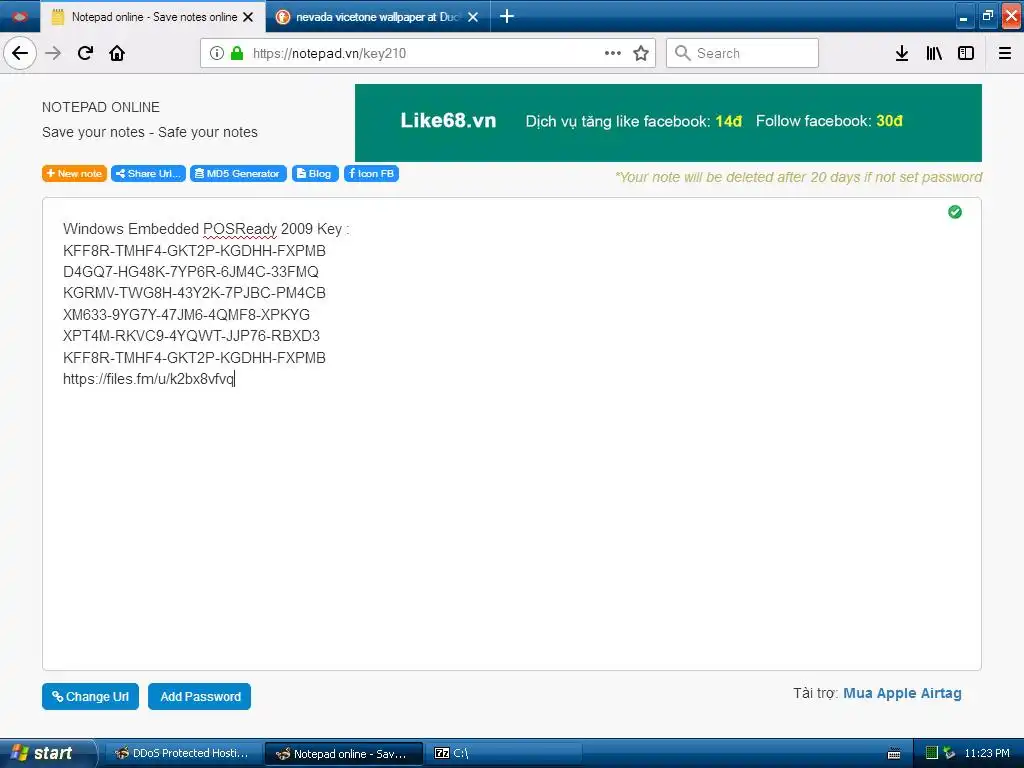The width and height of the screenshot is (1024, 768).
Task: Reload the current page
Action: (85, 53)
